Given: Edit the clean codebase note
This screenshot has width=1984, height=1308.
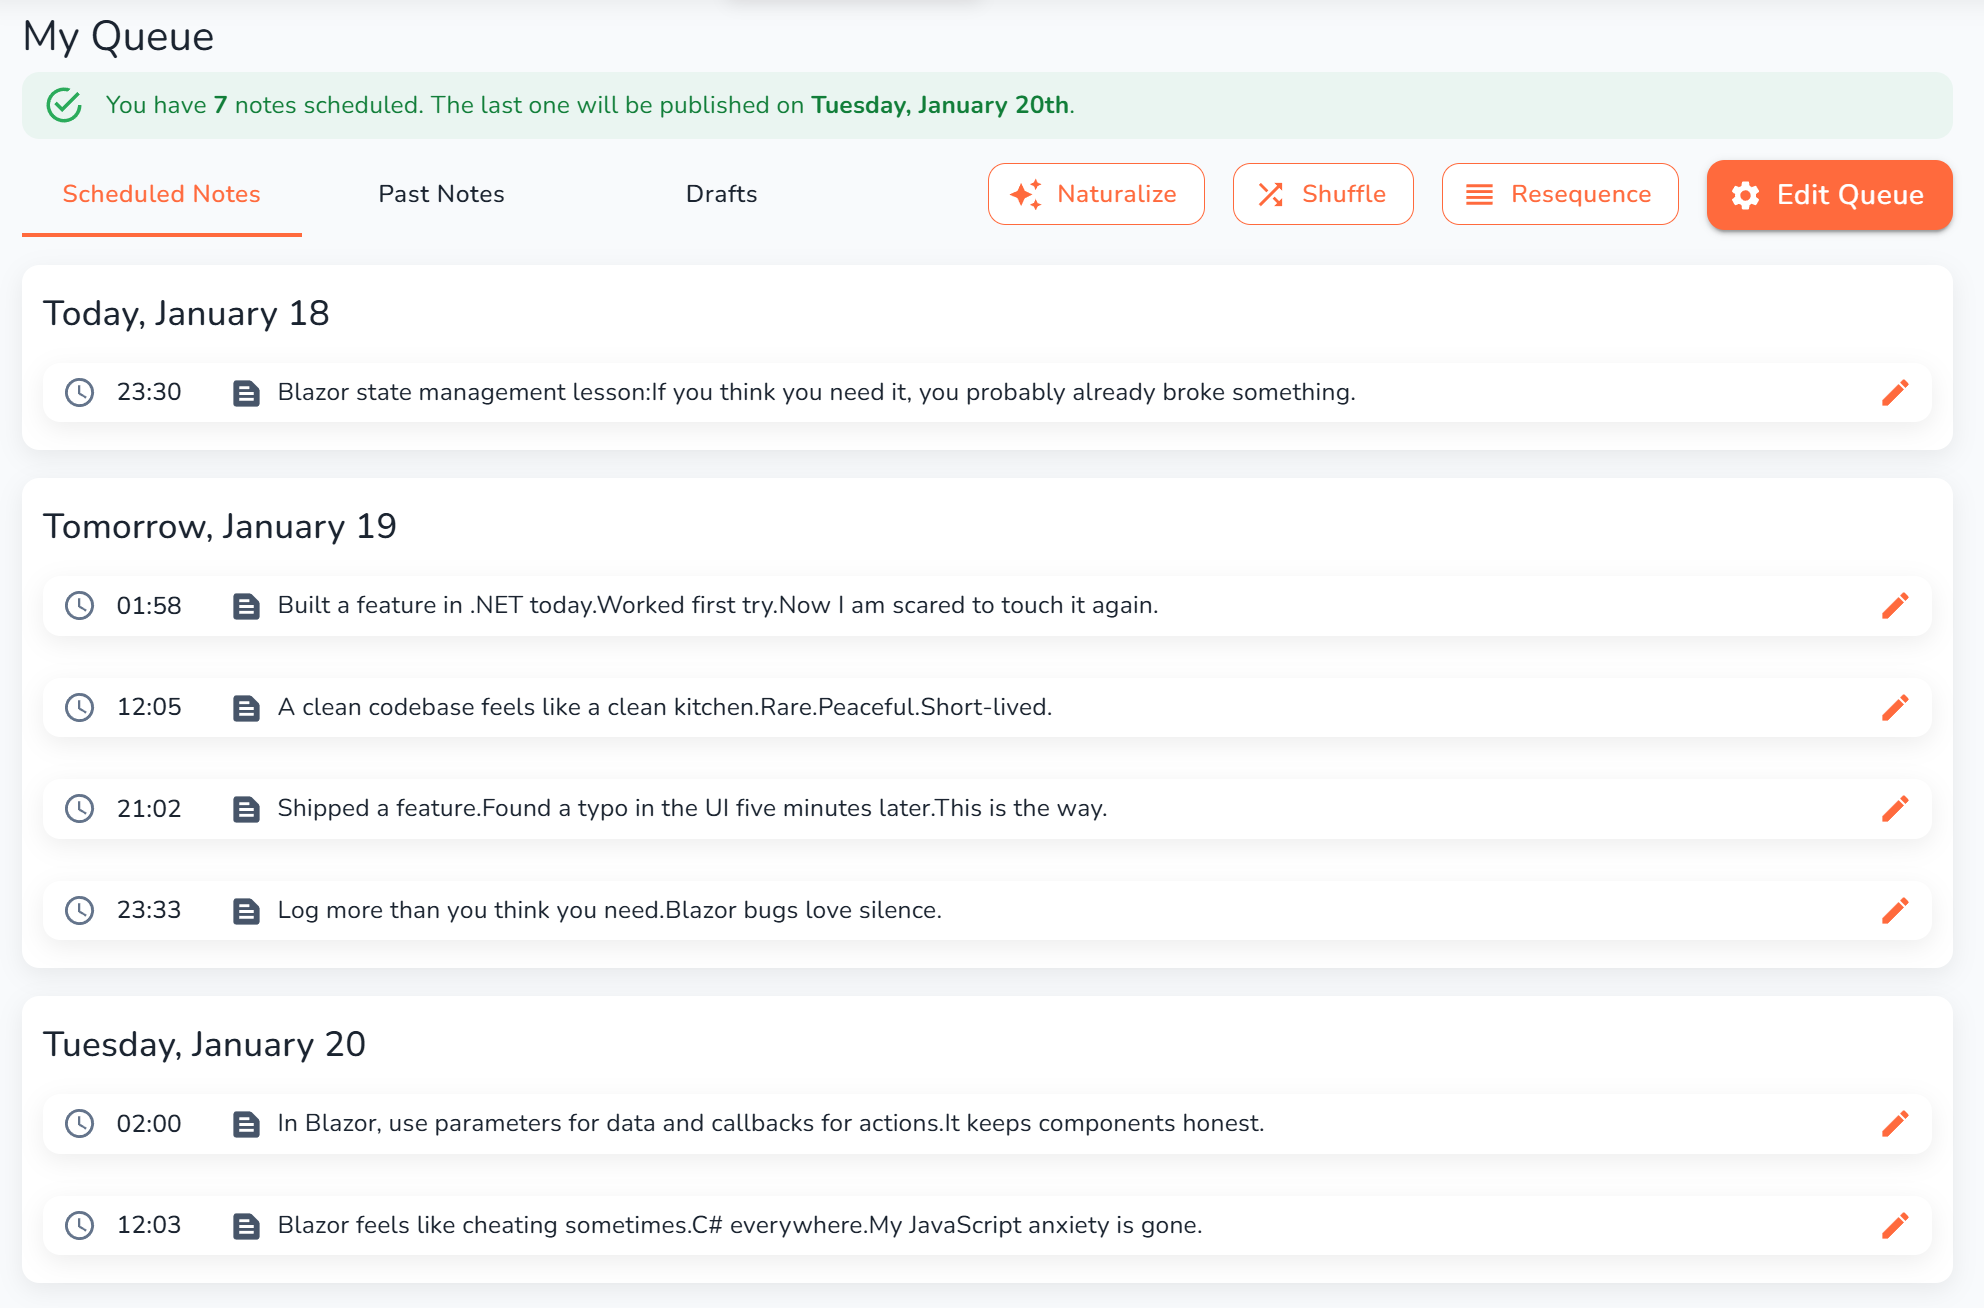Looking at the screenshot, I should click(x=1895, y=707).
